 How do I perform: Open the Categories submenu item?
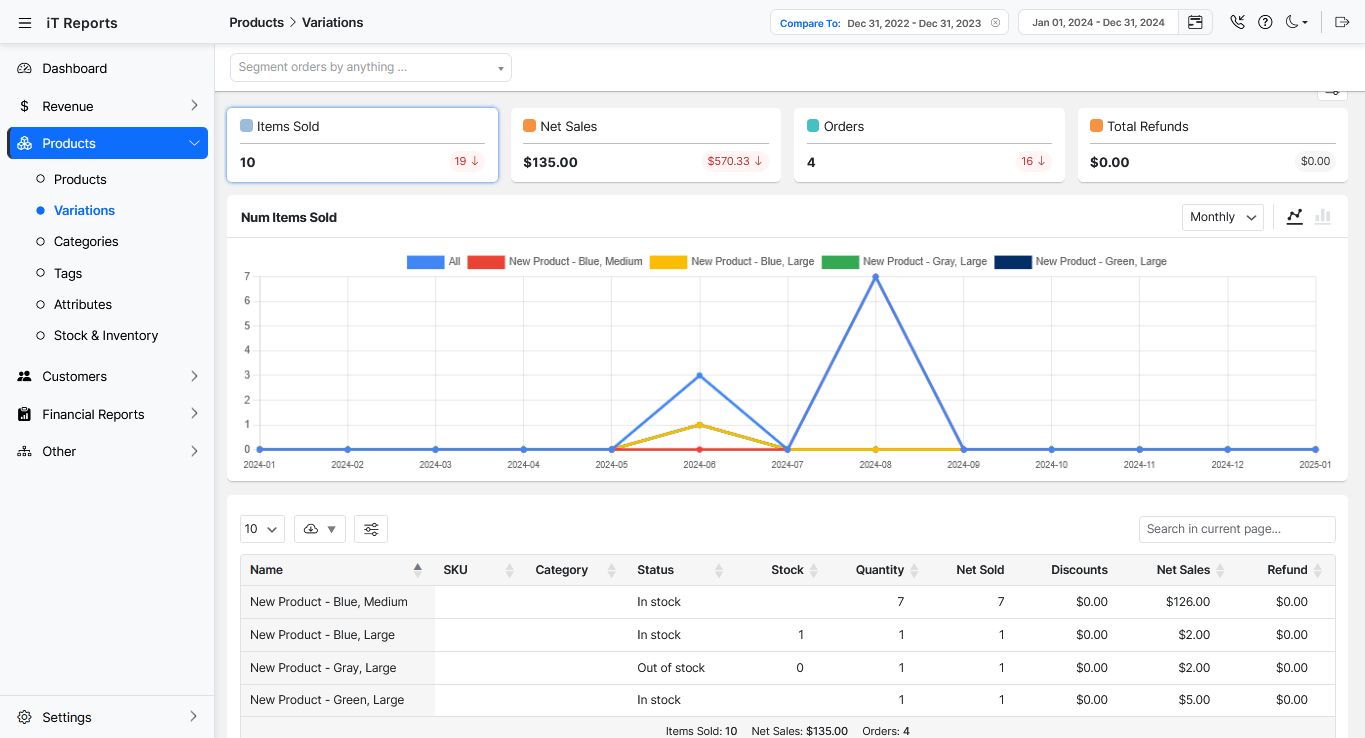pyautogui.click(x=86, y=242)
